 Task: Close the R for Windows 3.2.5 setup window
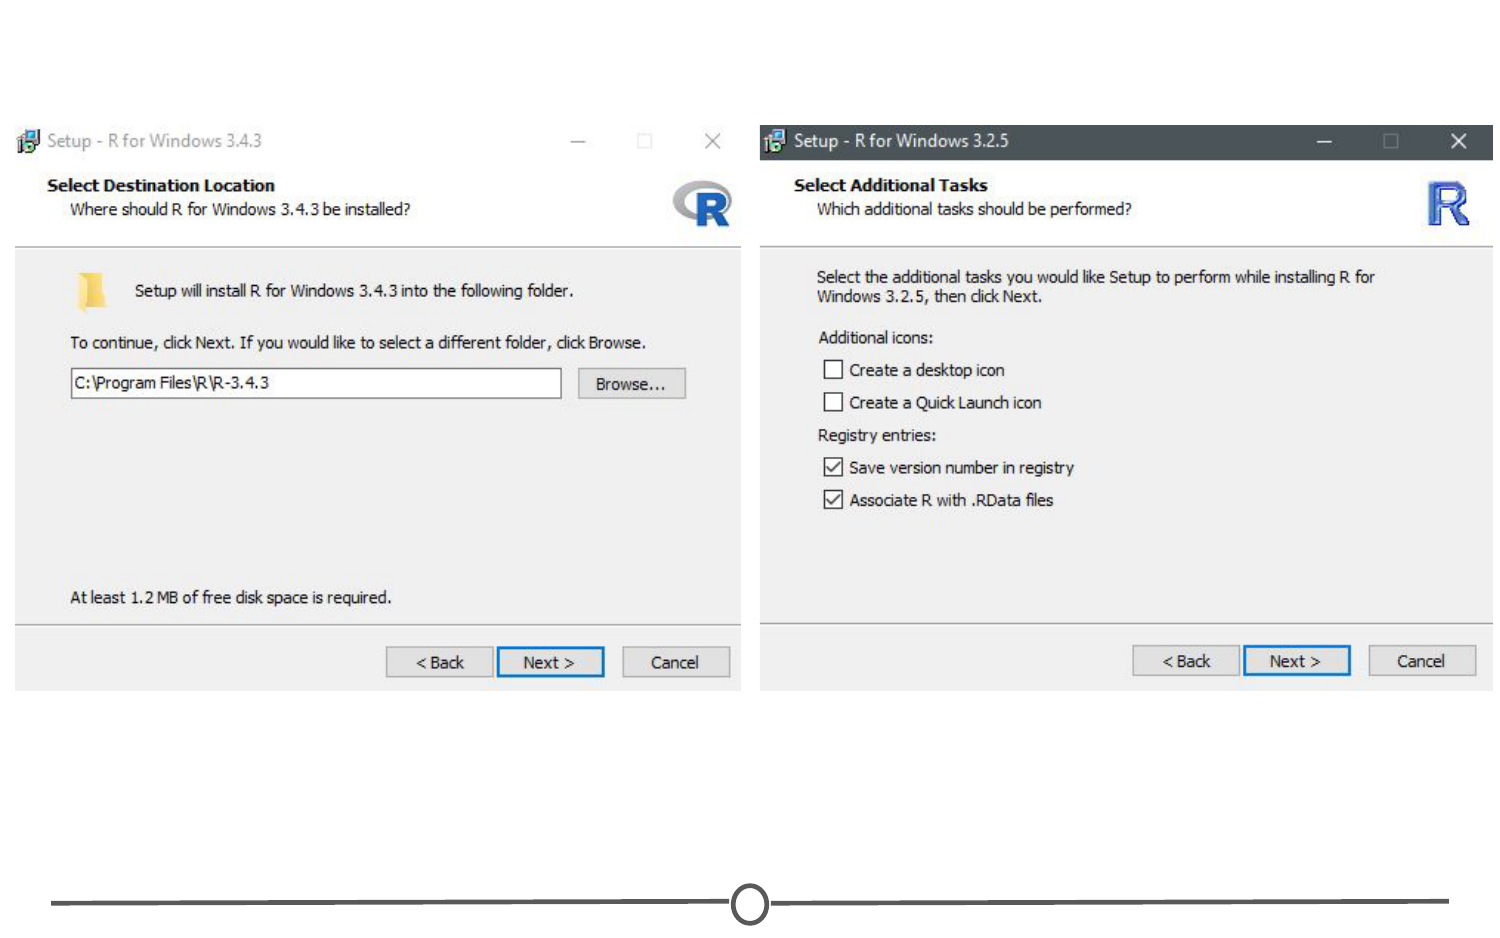[1458, 142]
